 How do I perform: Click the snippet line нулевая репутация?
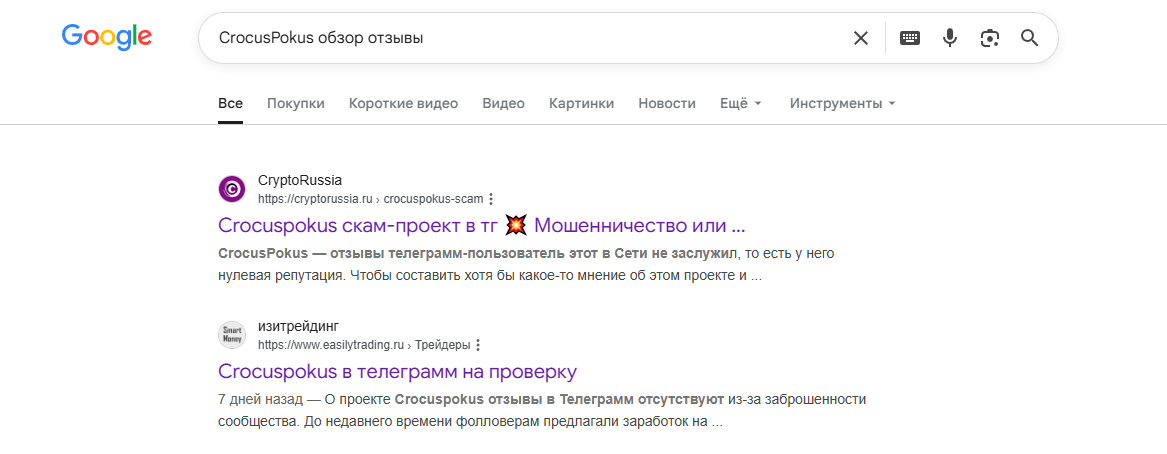coord(490,275)
